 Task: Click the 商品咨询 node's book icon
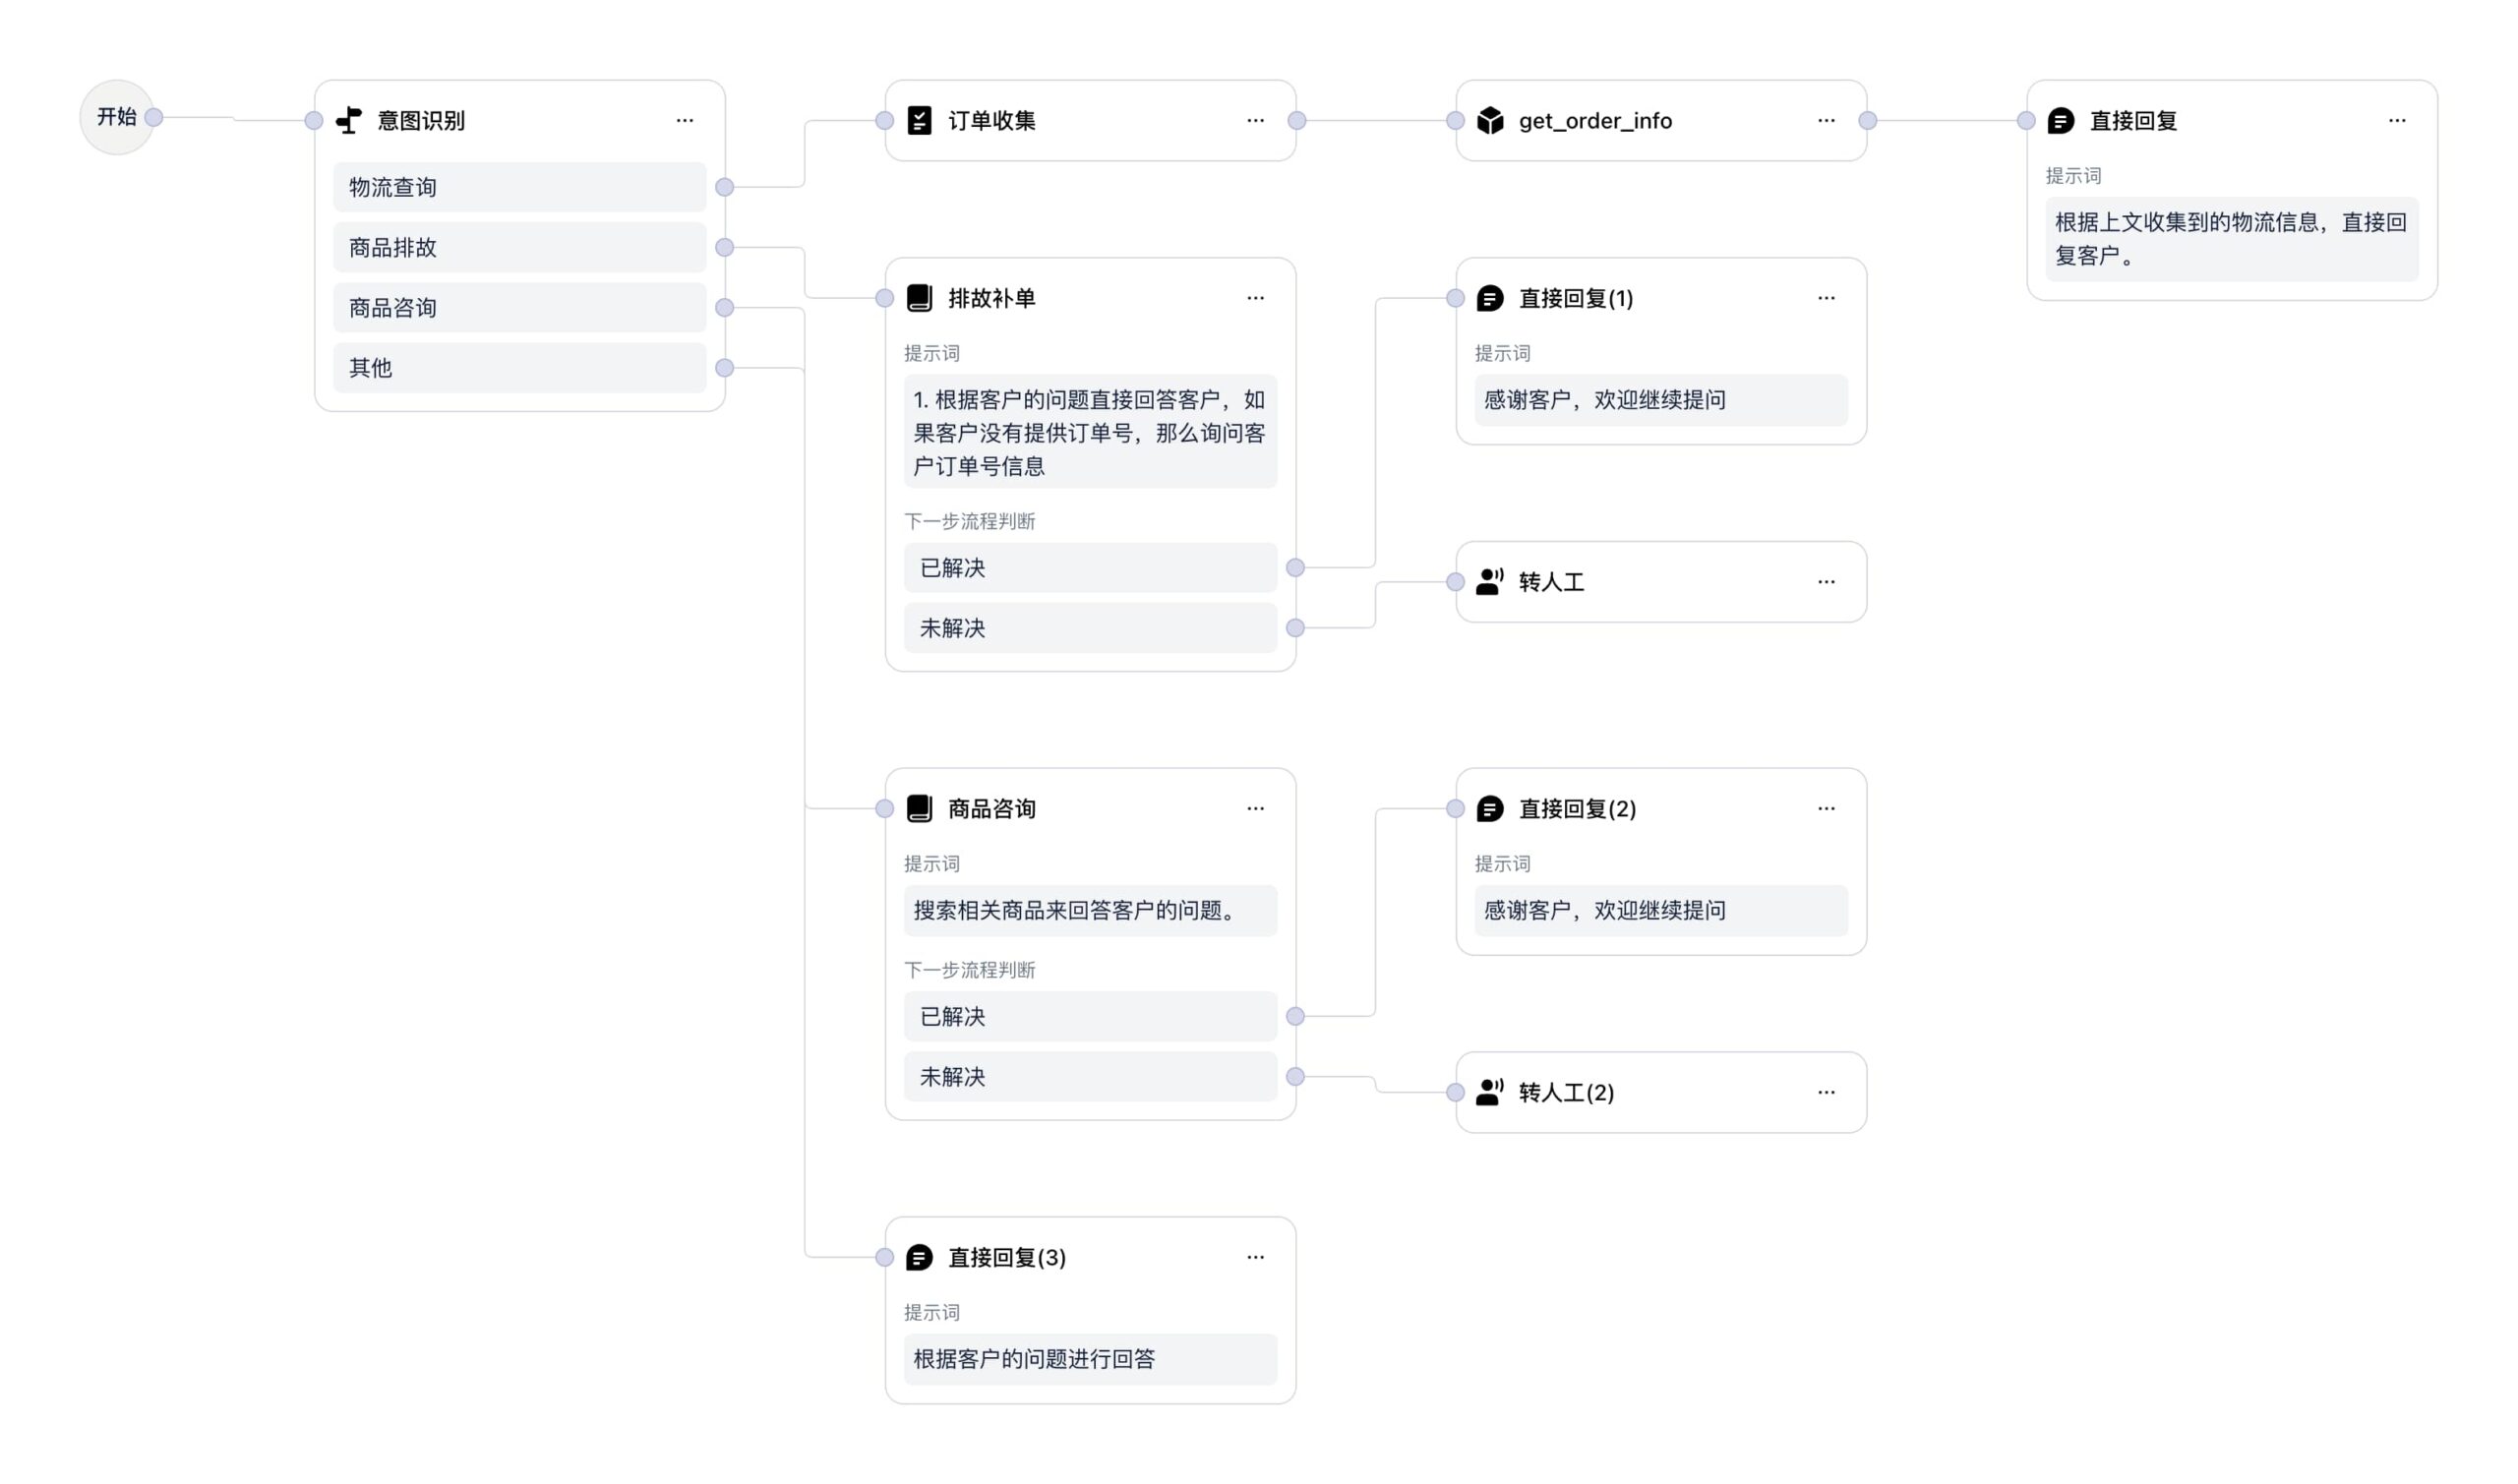click(919, 808)
